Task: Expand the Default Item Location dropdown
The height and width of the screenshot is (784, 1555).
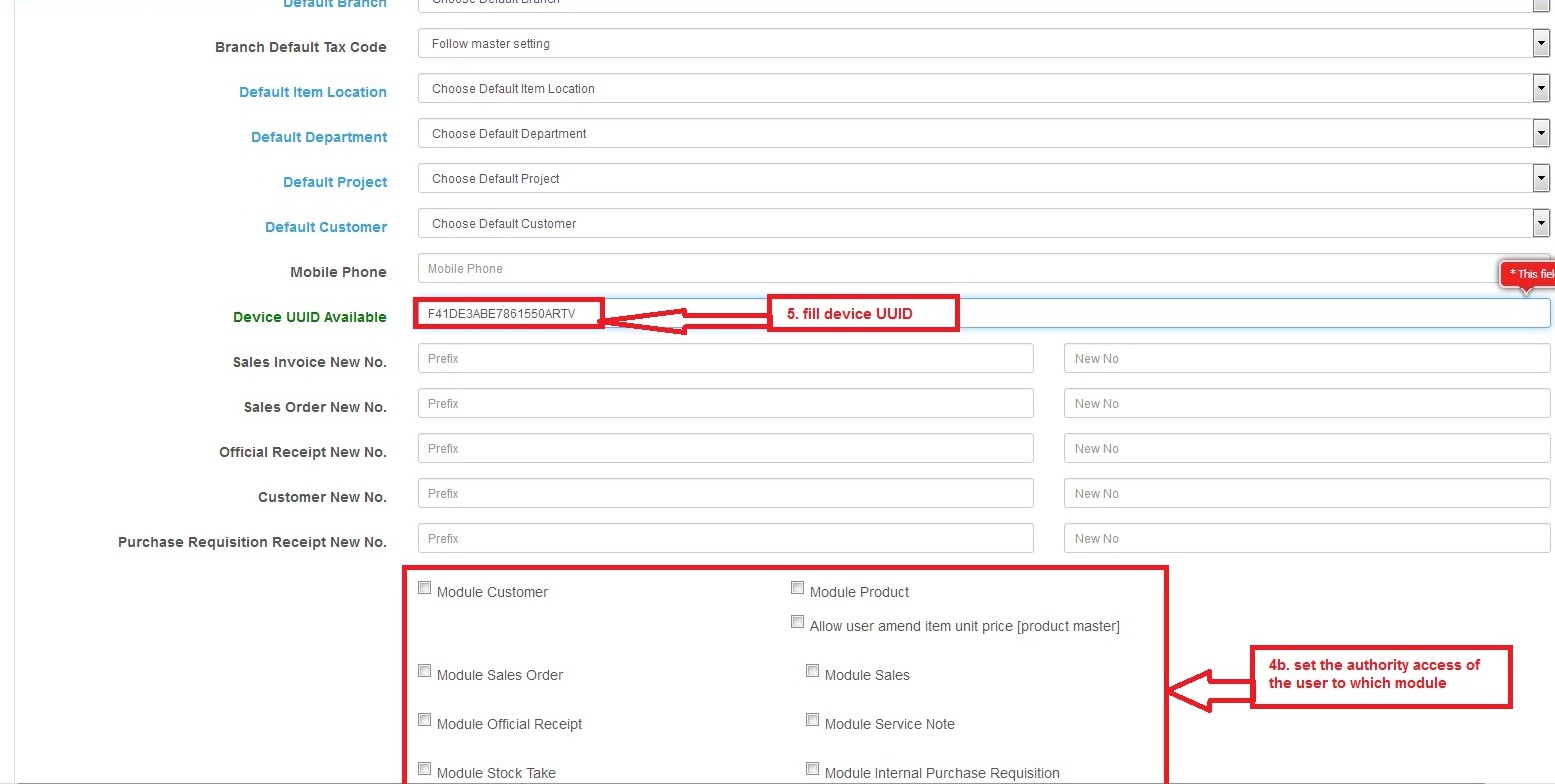Action: pos(983,89)
